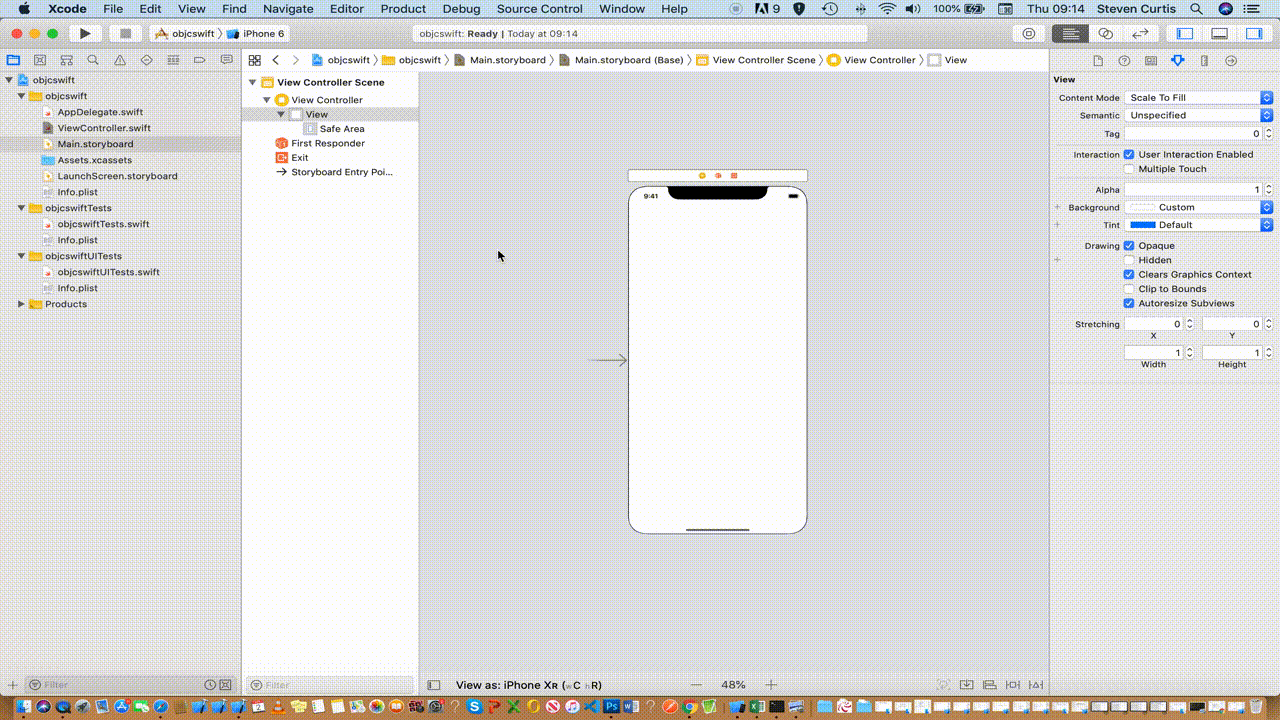
Task: Select the iPhone 6 run destination
Action: (x=255, y=34)
